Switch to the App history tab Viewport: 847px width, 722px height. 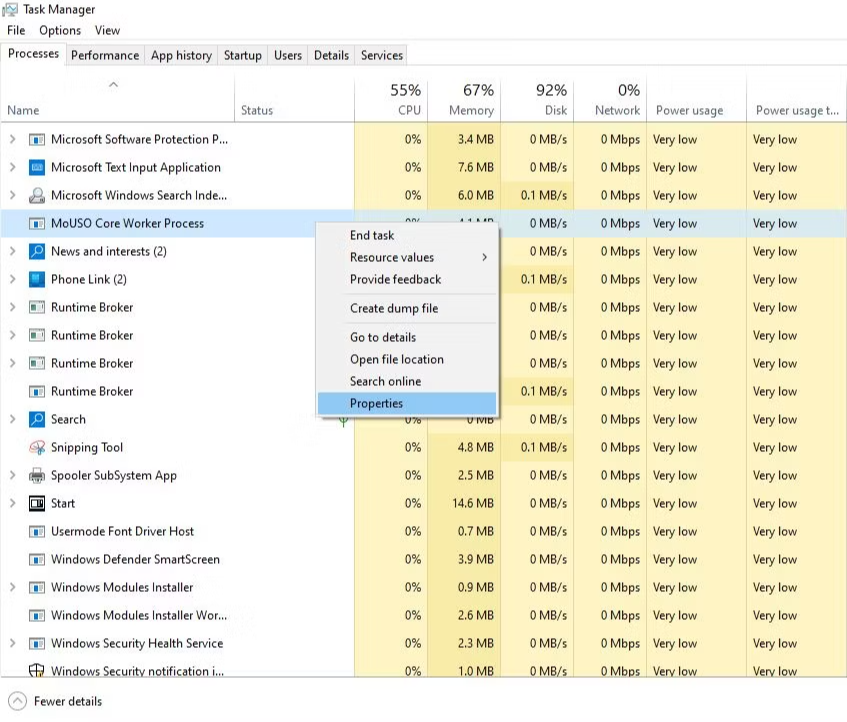click(x=181, y=55)
